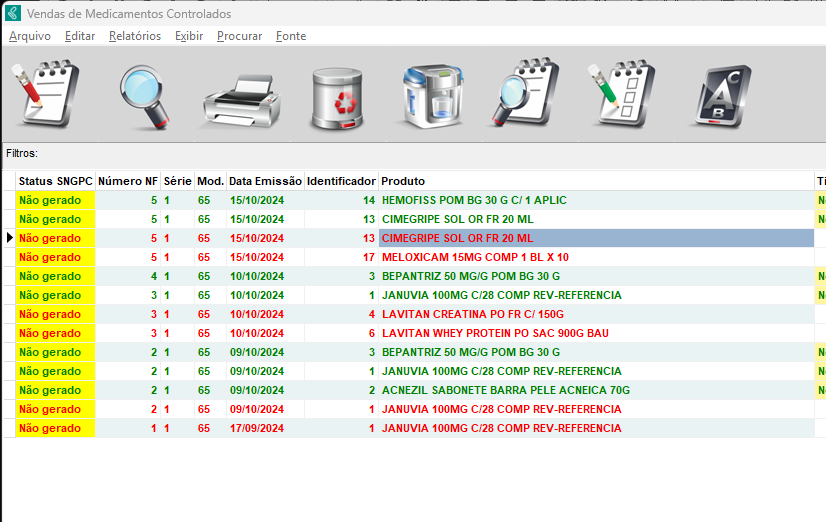Click the checklist with green pencil icon
Image resolution: width=826 pixels, height=522 pixels.
[623, 95]
